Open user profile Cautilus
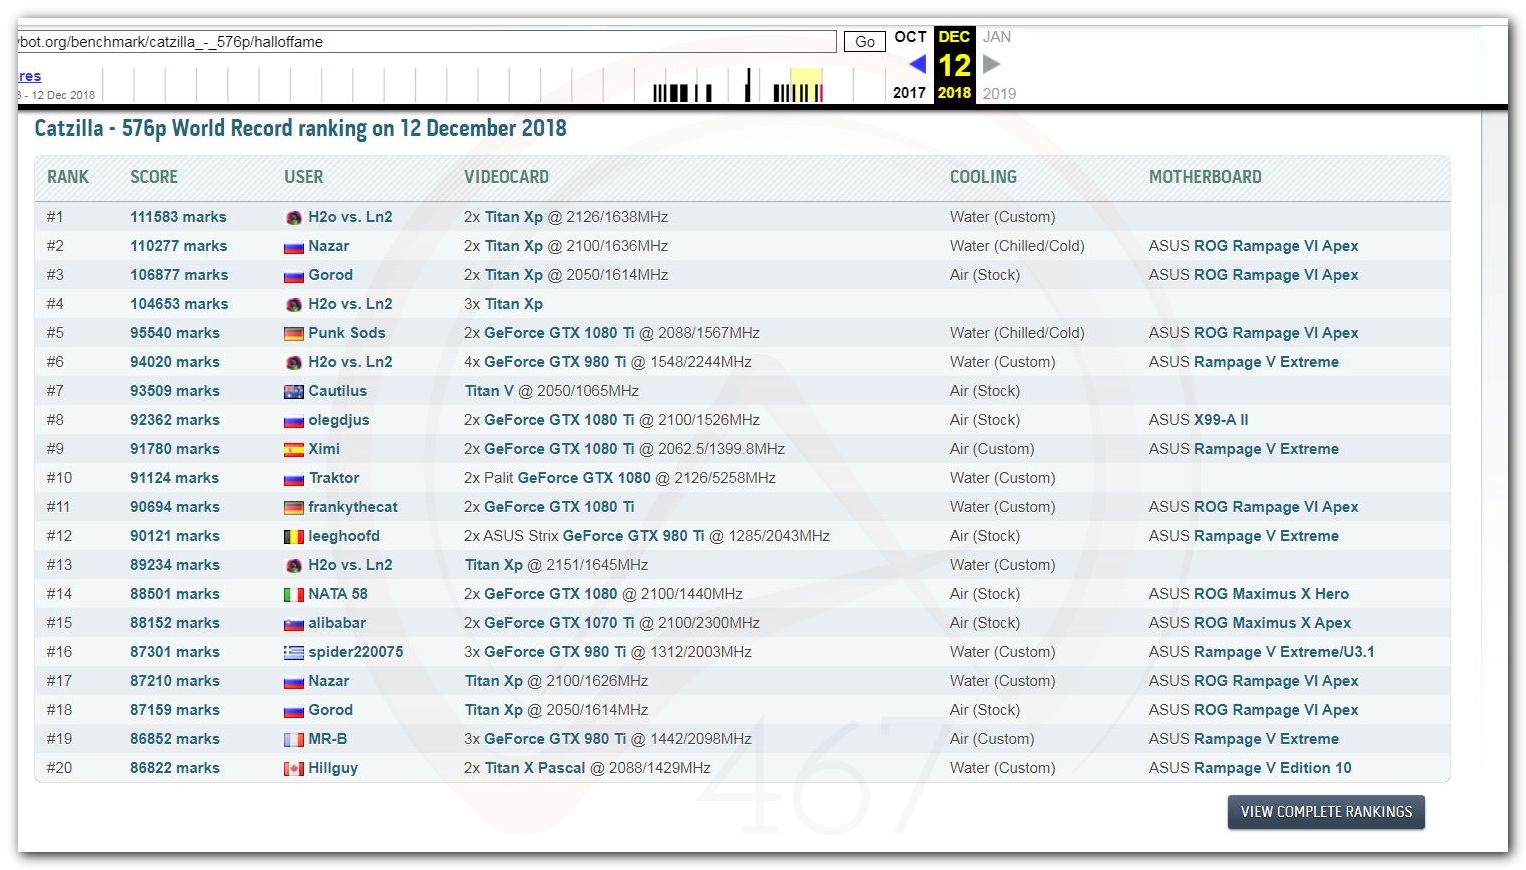The width and height of the screenshot is (1526, 870). (x=337, y=391)
